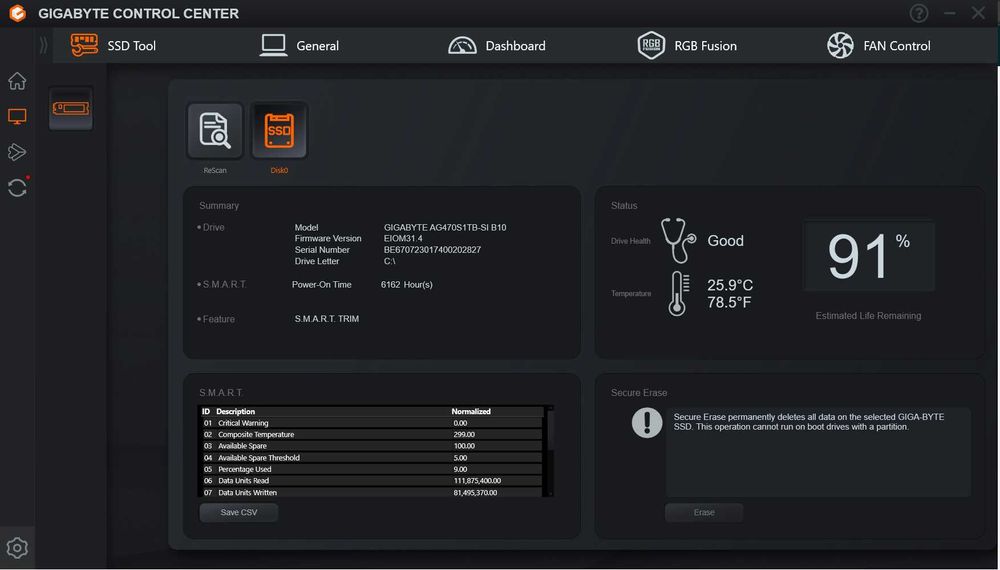Select the Available Spare row
This screenshot has width=1000, height=570.
click(371, 446)
